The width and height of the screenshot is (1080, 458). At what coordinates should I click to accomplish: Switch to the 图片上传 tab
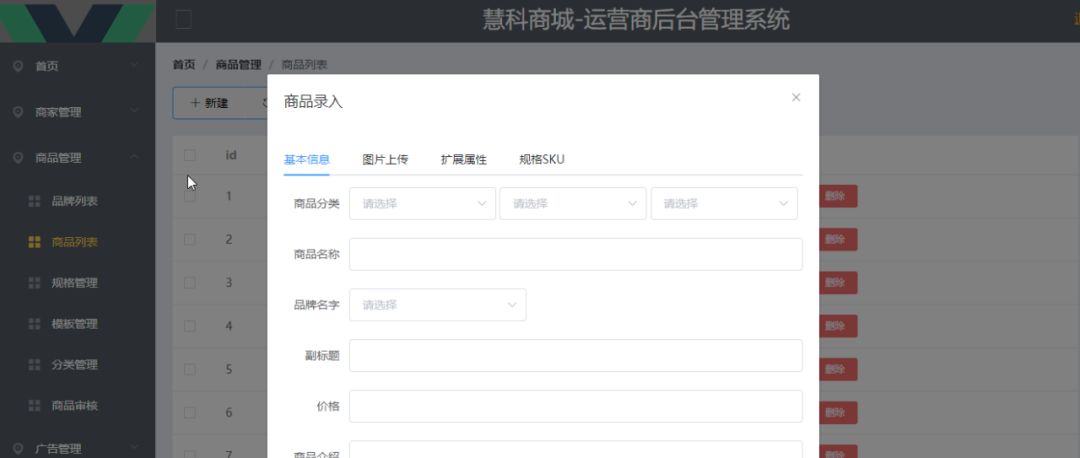385,159
